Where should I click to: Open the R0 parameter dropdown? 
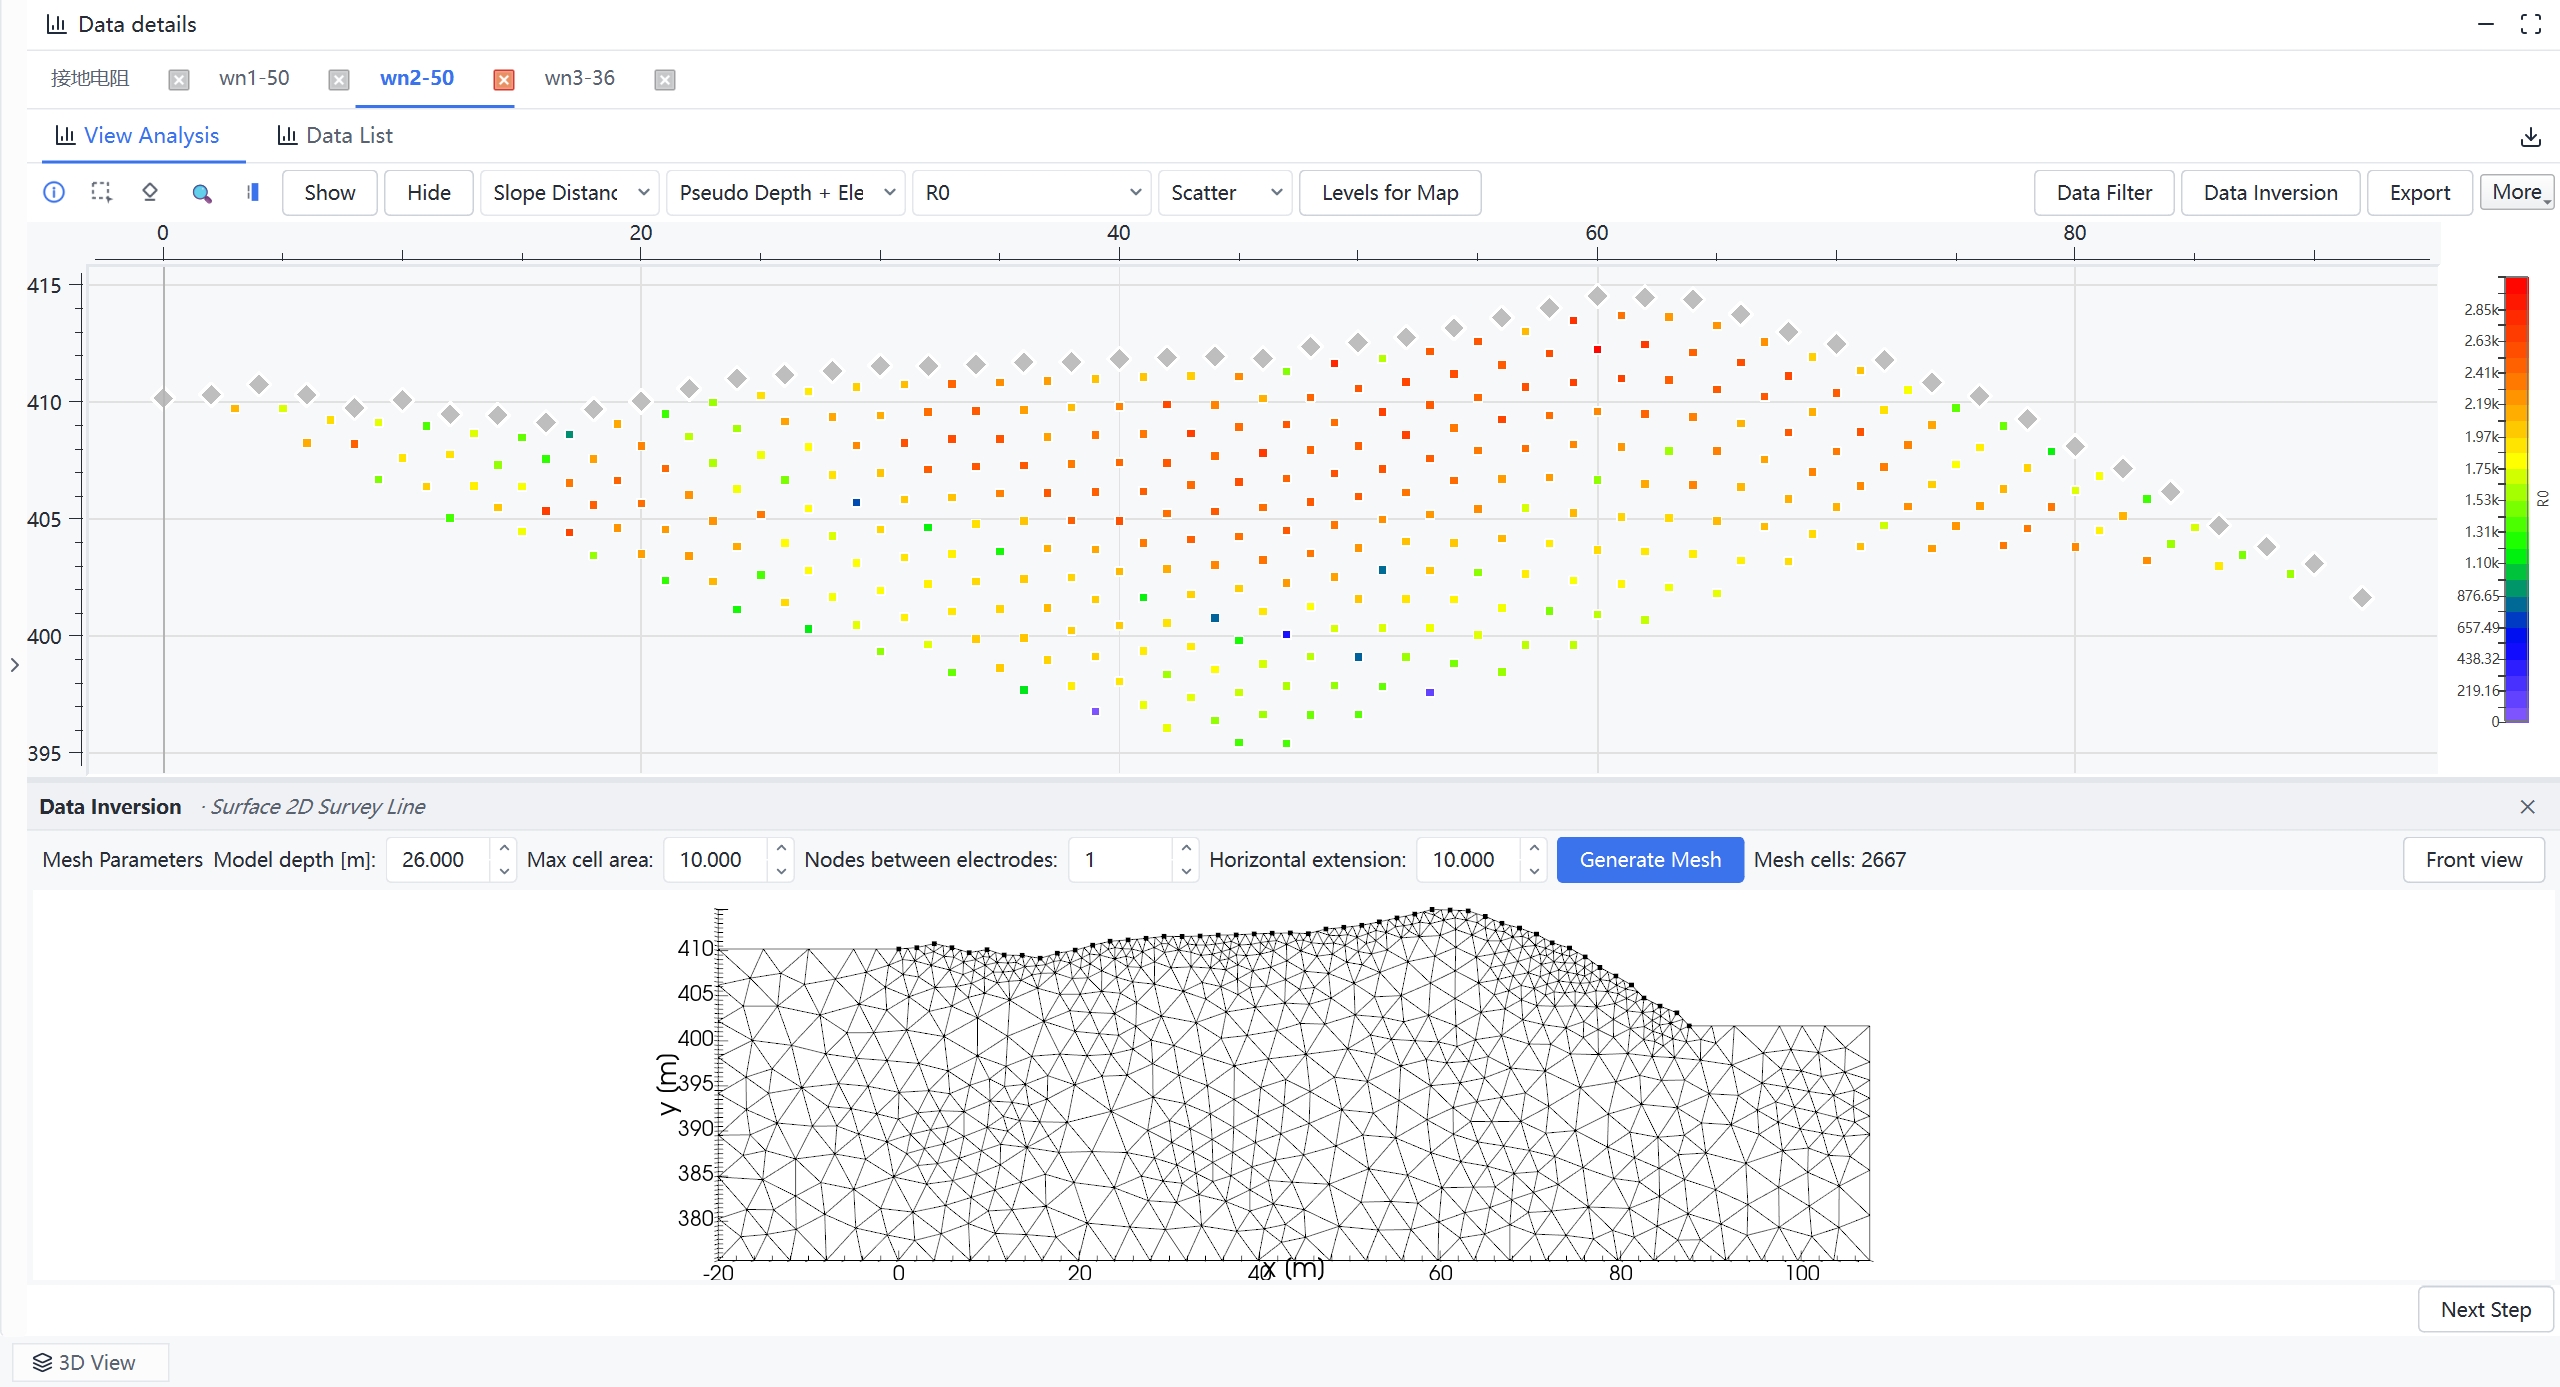pyautogui.click(x=1032, y=192)
